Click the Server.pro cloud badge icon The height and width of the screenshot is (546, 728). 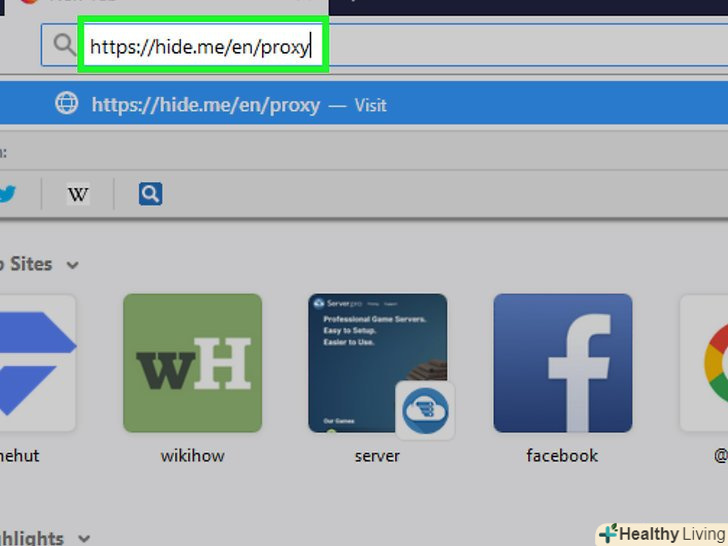coord(425,411)
